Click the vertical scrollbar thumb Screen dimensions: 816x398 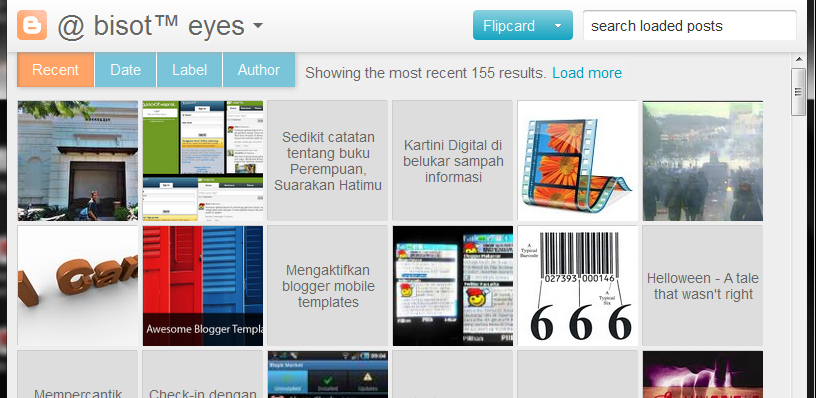pos(798,92)
